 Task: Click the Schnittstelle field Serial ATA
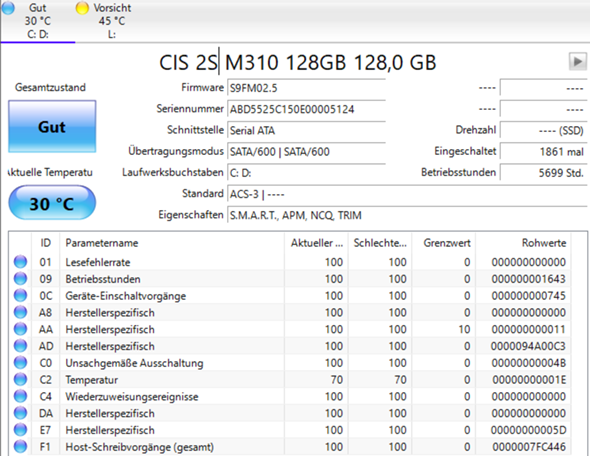click(x=306, y=130)
